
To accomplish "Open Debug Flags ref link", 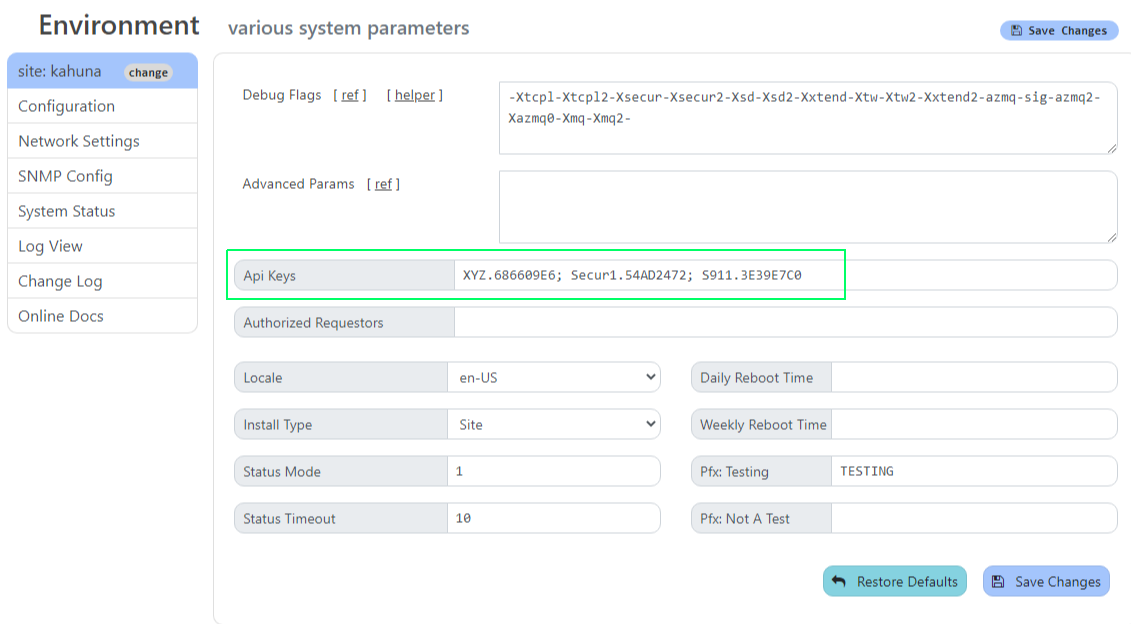I will tap(350, 95).
